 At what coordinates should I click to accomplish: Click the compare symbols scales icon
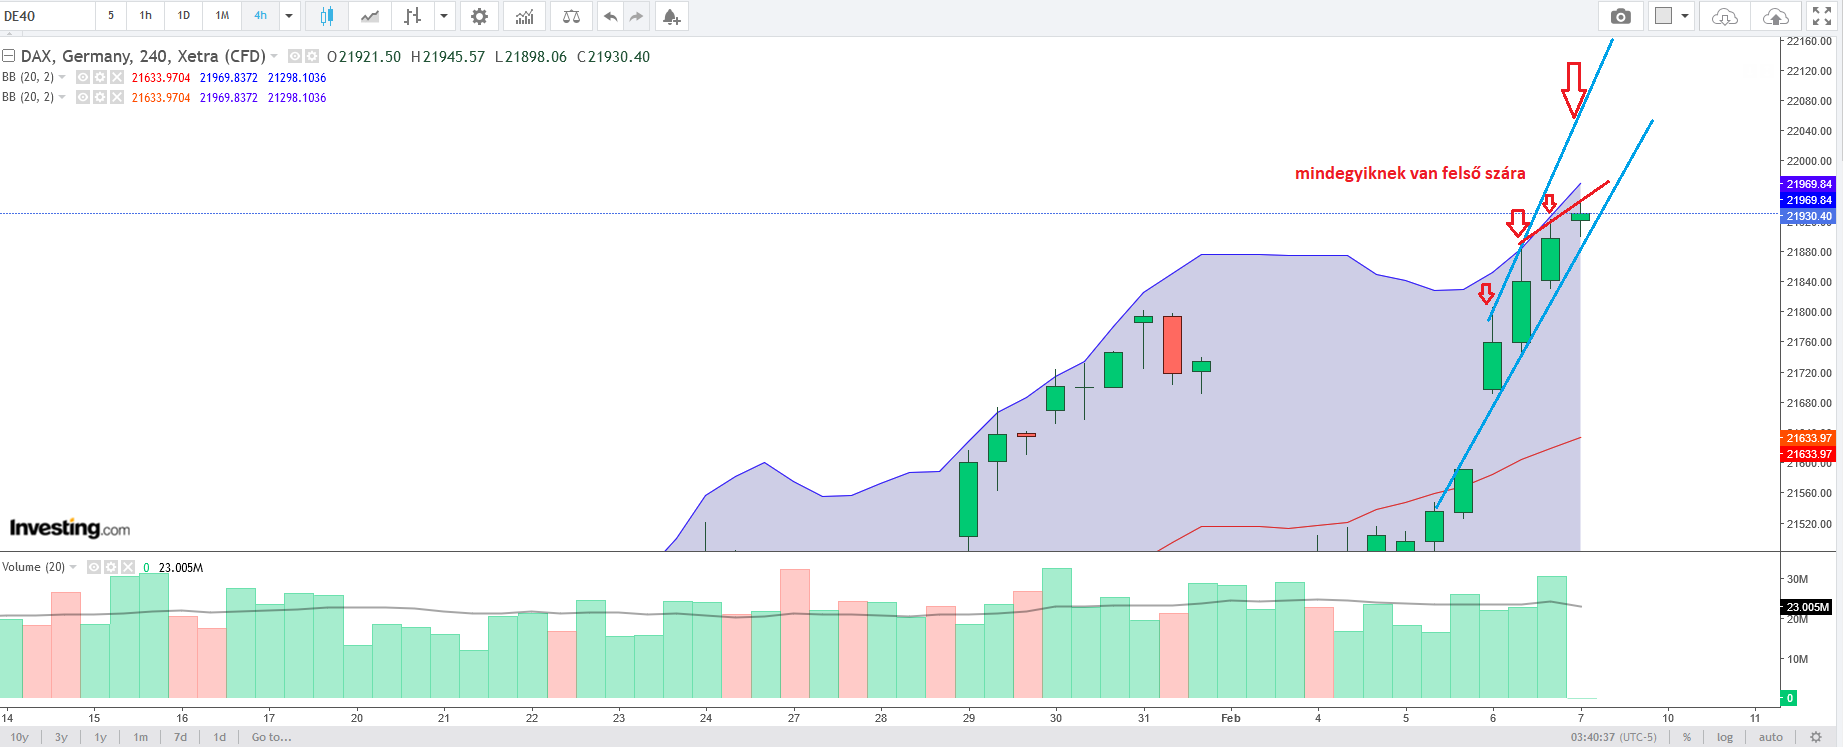click(x=571, y=16)
